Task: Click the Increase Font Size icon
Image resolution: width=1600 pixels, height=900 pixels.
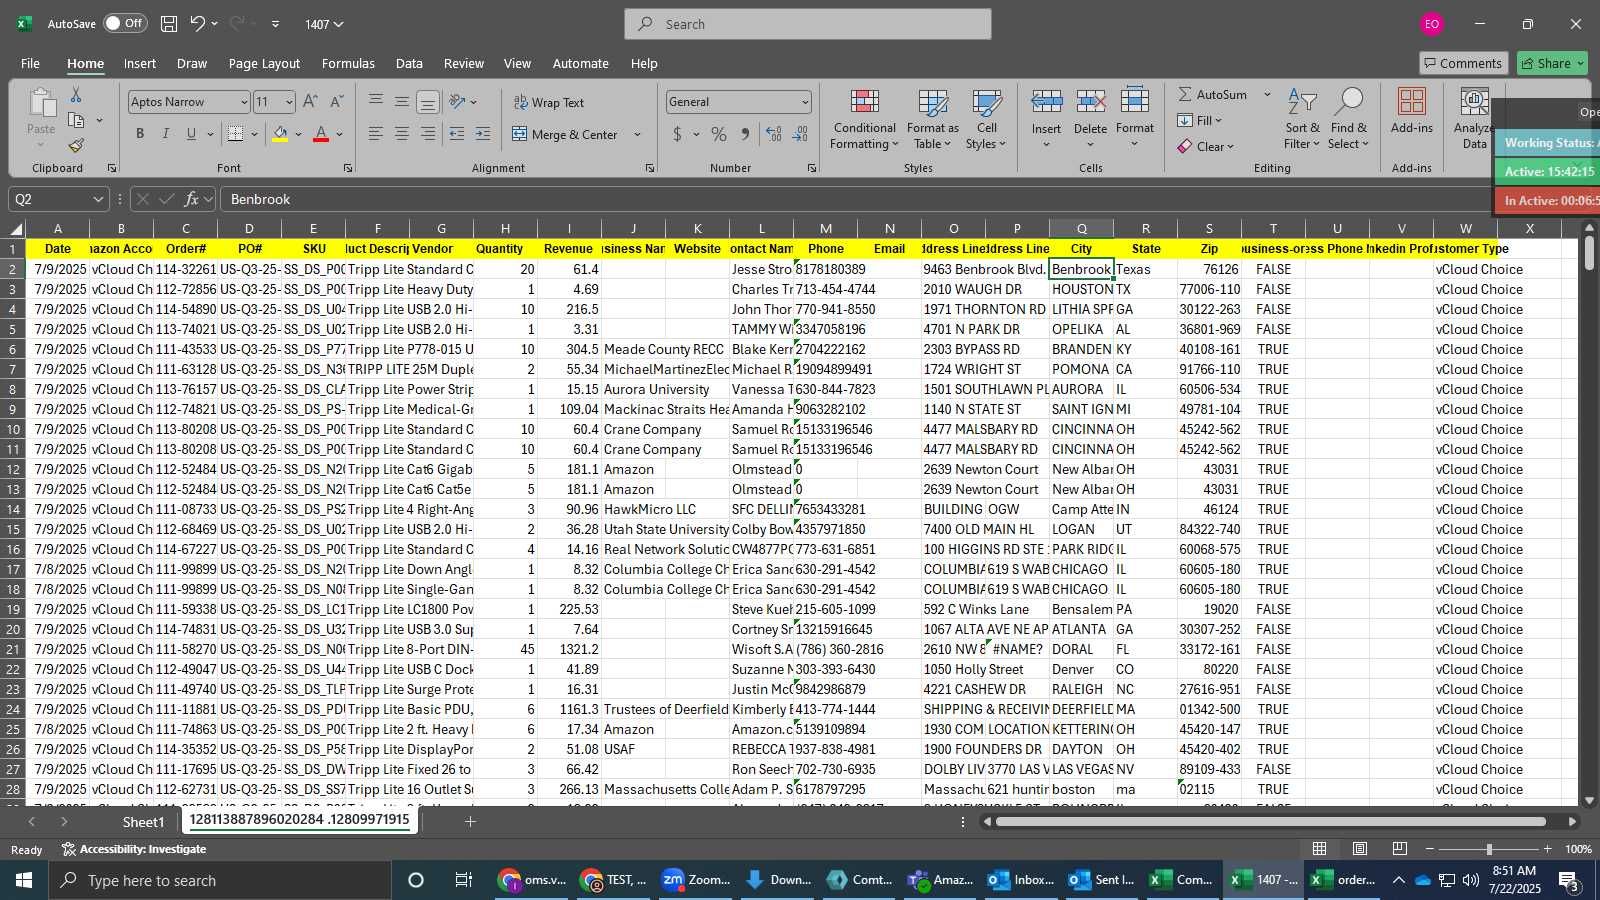Action: pyautogui.click(x=310, y=102)
